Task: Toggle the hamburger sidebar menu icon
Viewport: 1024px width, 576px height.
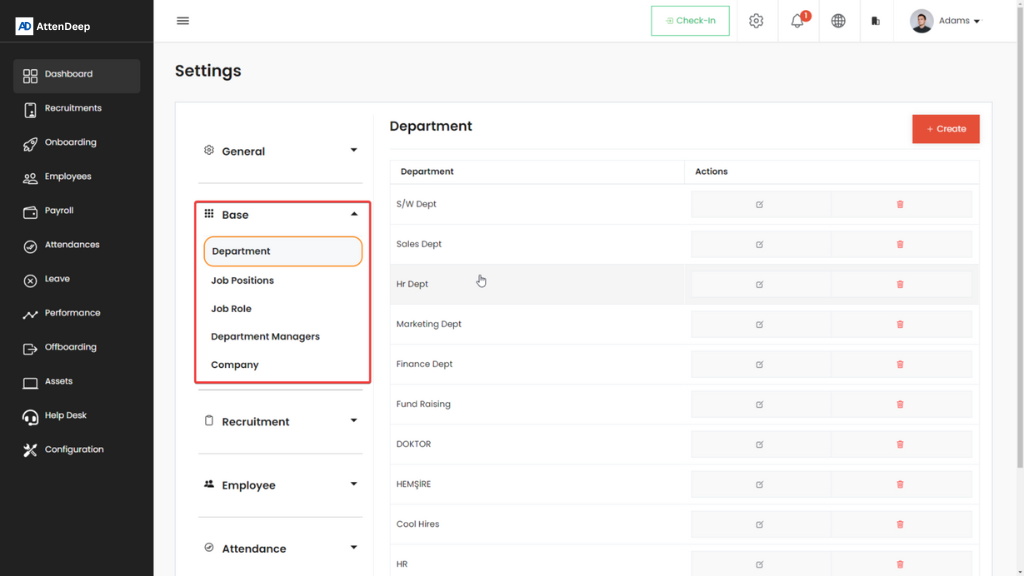Action: pos(183,21)
